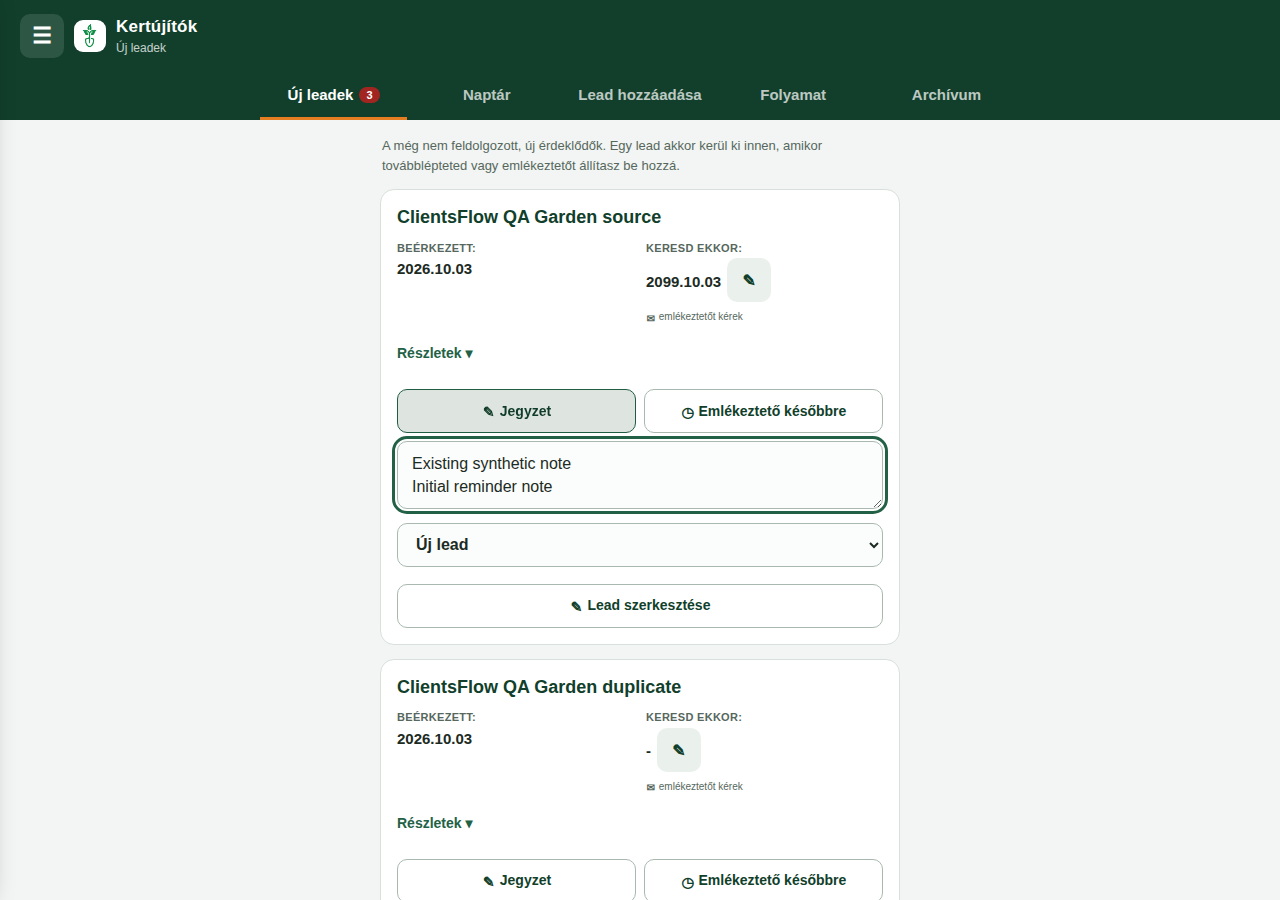Screen dimensions: 1280x900
Task: Edit the 2099.10.03 callback date pencil
Action: pos(749,280)
